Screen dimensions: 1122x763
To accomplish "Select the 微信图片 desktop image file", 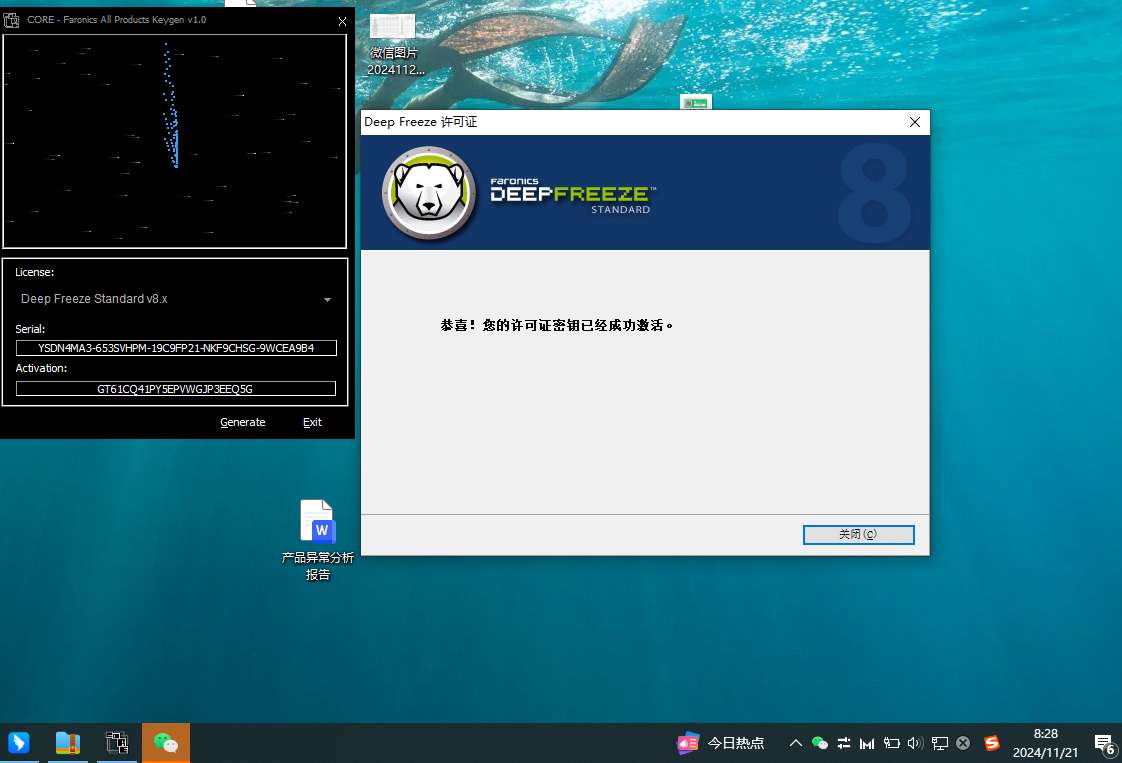I will [393, 44].
